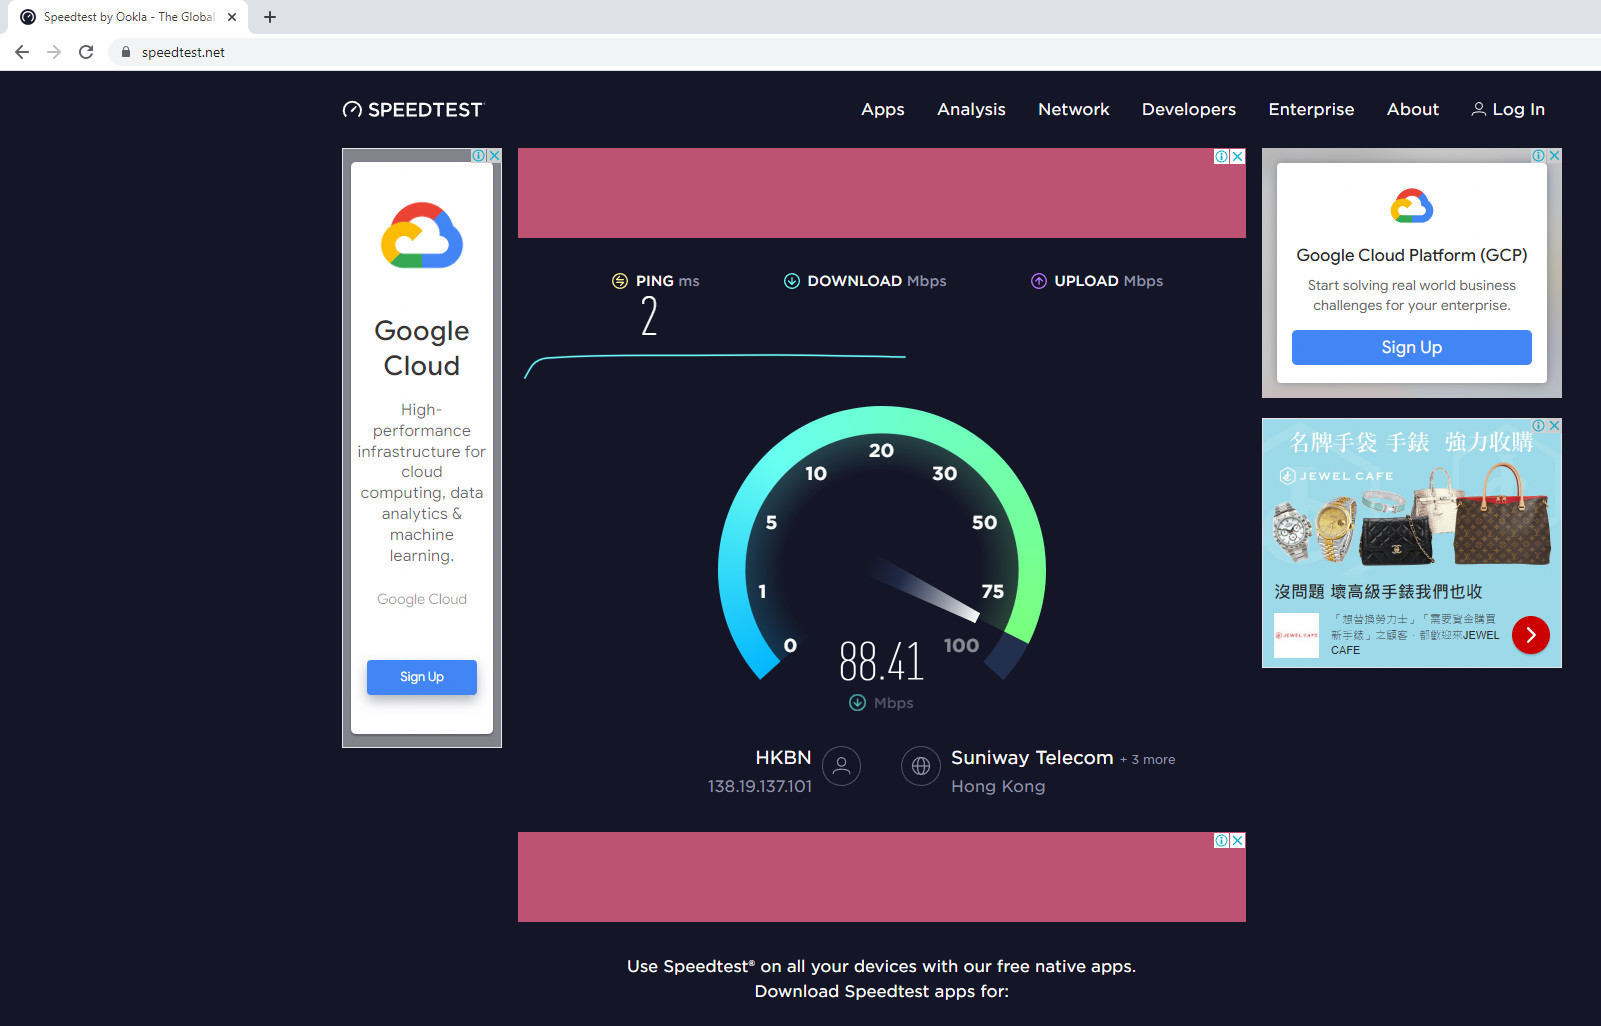Screen dimensions: 1601x1026
Task: Close the Speedtest by Ookla tab
Action: click(232, 17)
